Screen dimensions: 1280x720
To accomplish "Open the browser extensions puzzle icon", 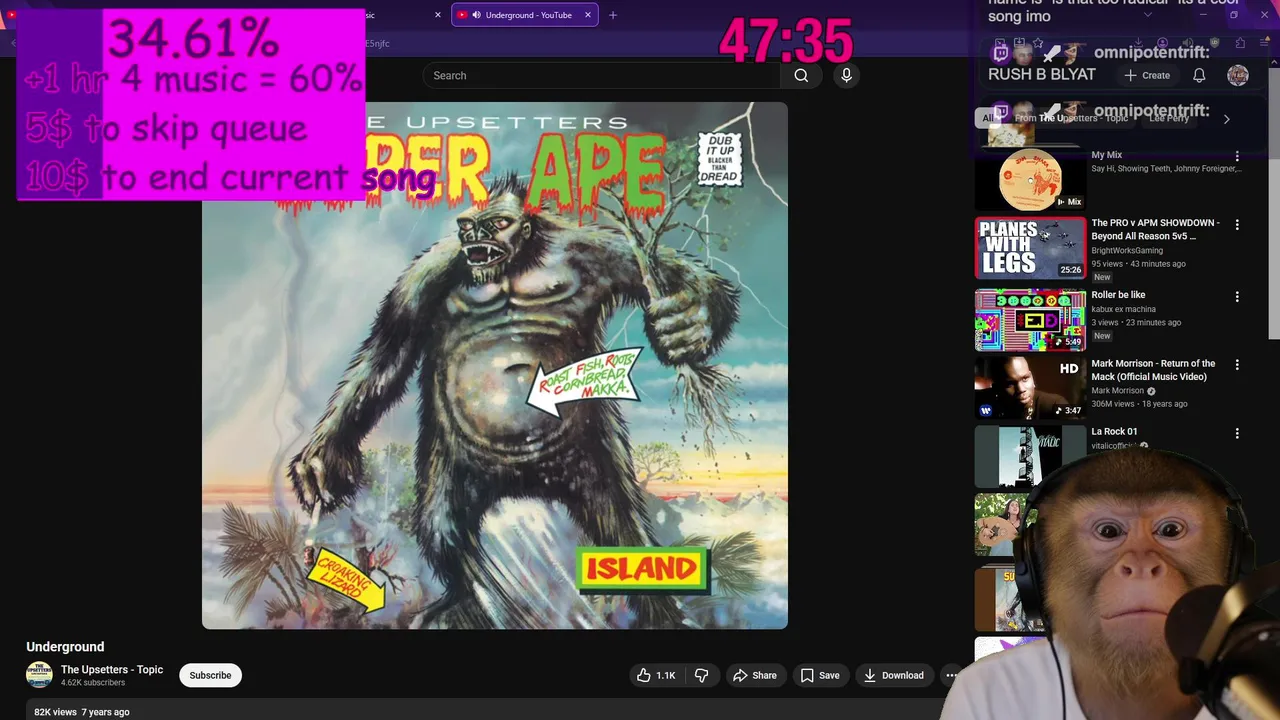I will point(1240,43).
